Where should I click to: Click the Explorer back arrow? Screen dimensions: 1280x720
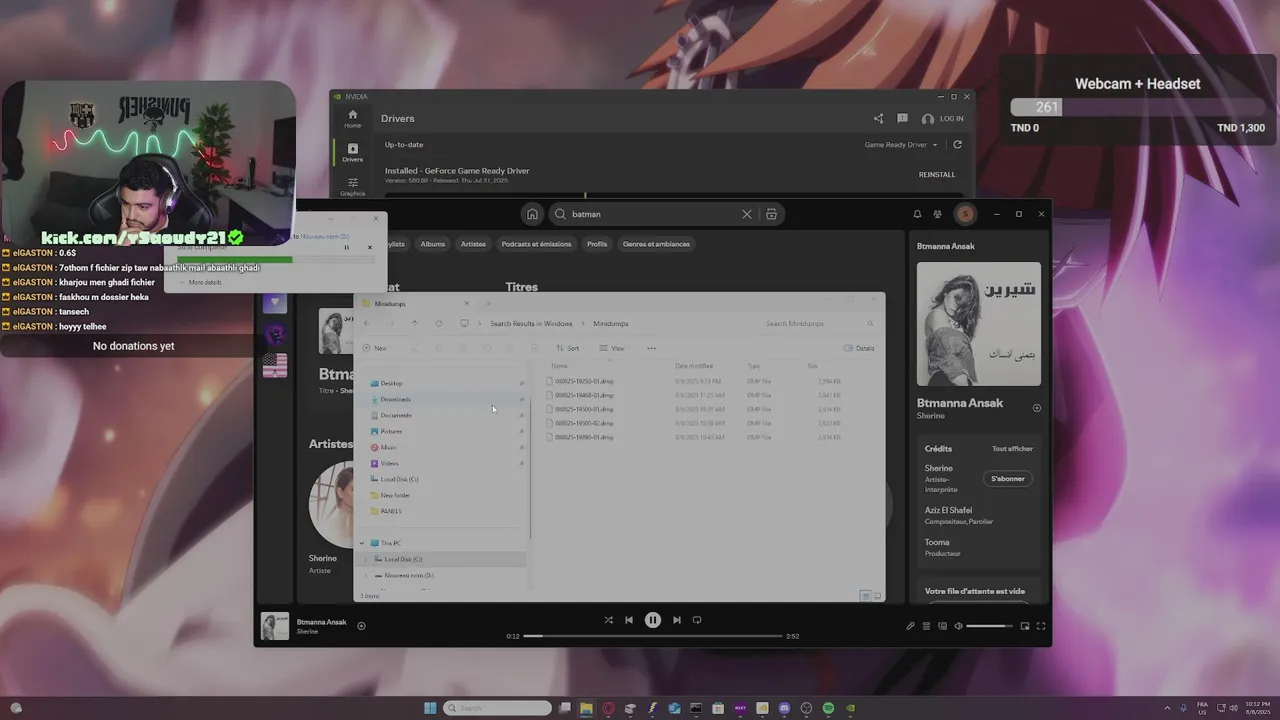(367, 323)
